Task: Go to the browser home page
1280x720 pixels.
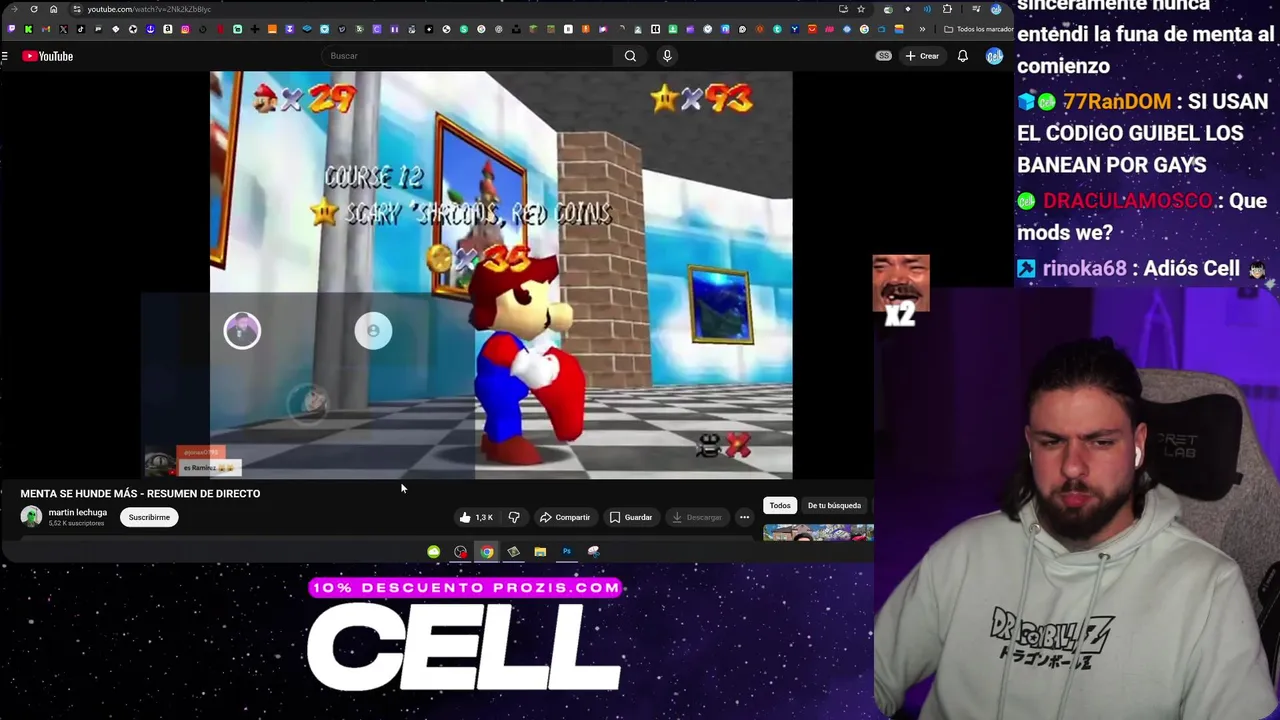Action: 54,9
